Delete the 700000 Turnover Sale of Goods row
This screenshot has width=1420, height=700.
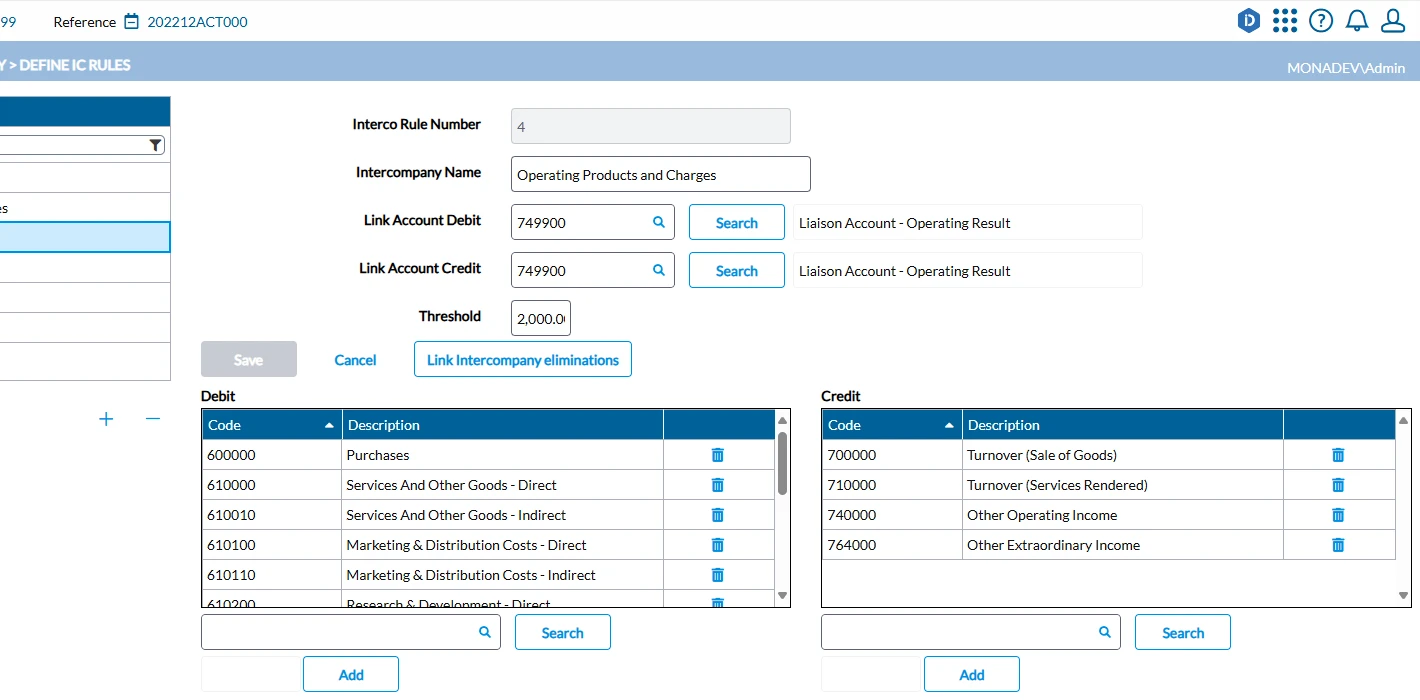click(x=1338, y=455)
